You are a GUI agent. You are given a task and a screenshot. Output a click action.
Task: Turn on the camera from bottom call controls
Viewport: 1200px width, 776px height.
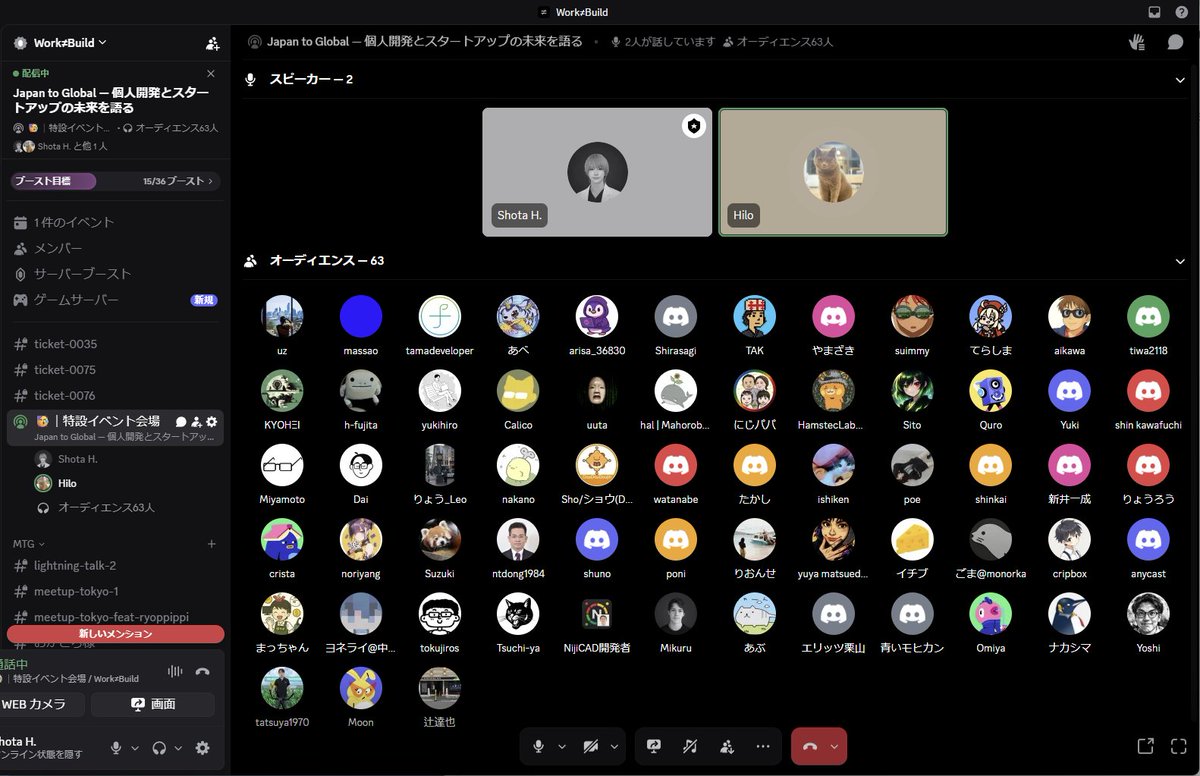[589, 746]
